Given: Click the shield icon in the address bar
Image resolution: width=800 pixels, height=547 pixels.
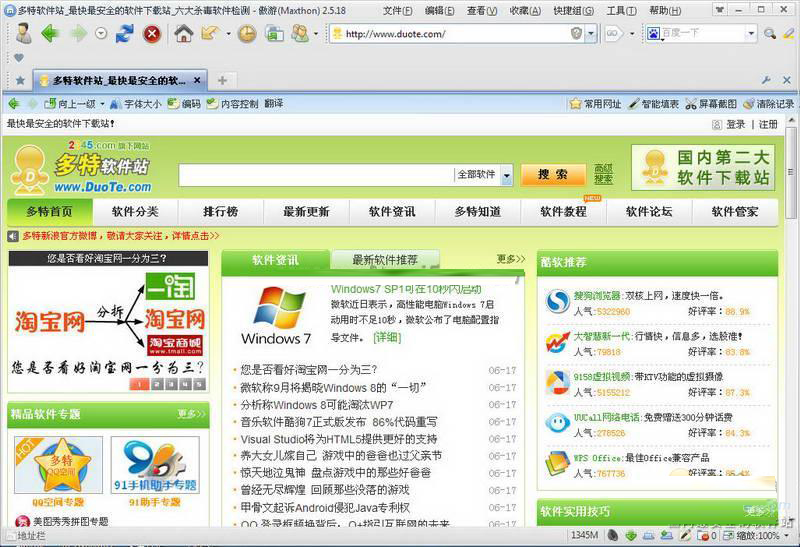Looking at the screenshot, I should 576,34.
